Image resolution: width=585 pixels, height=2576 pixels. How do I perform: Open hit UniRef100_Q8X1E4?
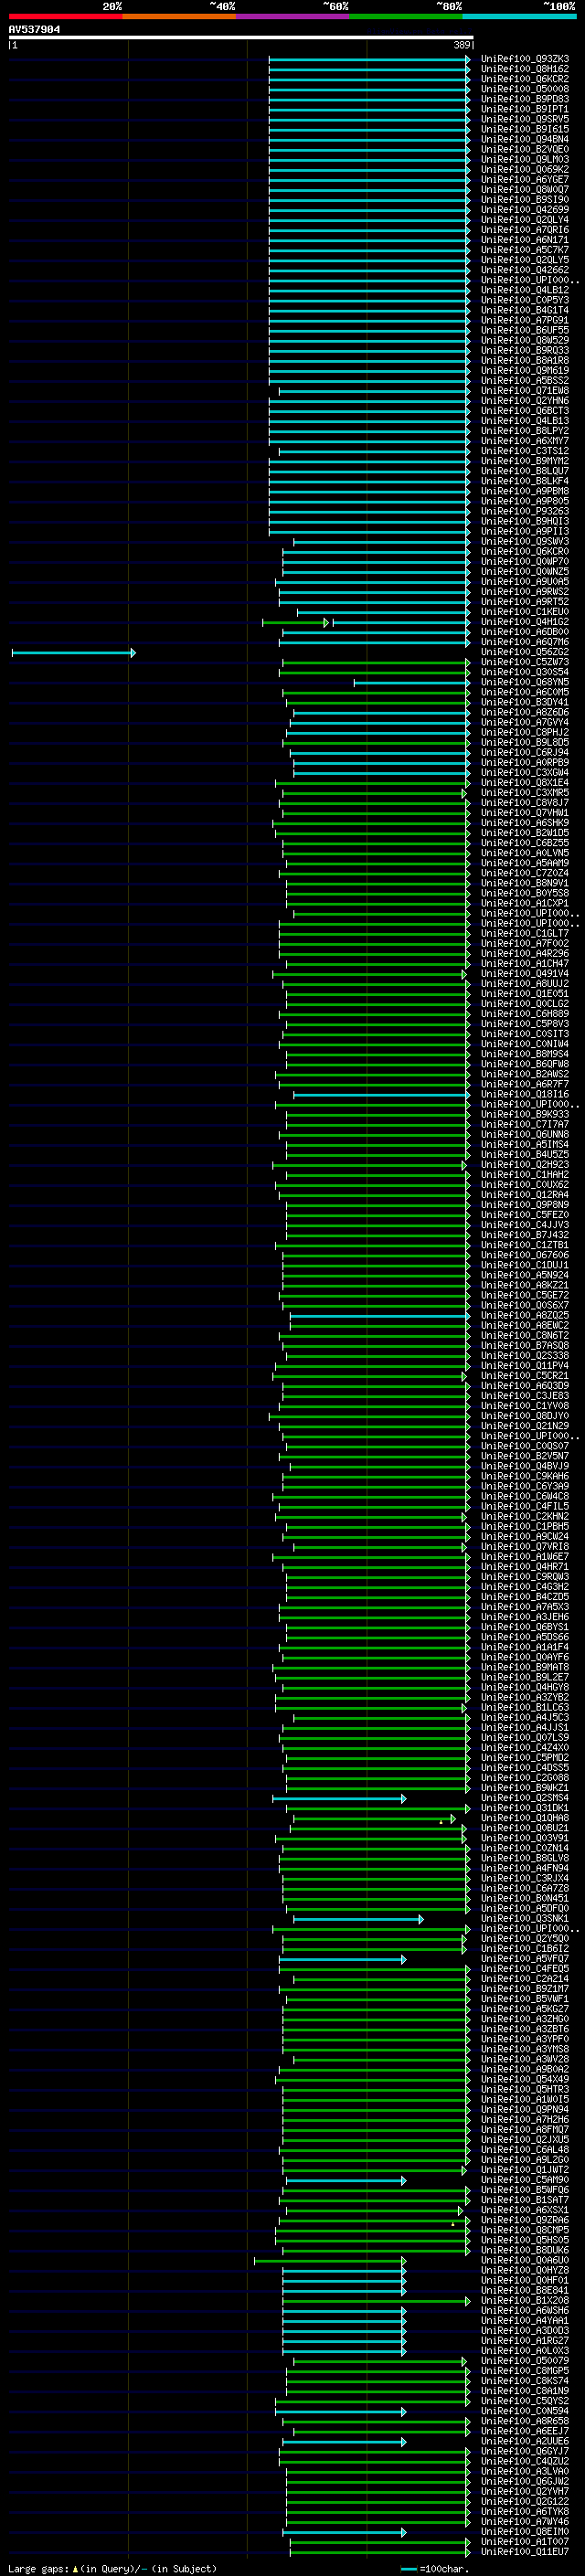(x=525, y=783)
